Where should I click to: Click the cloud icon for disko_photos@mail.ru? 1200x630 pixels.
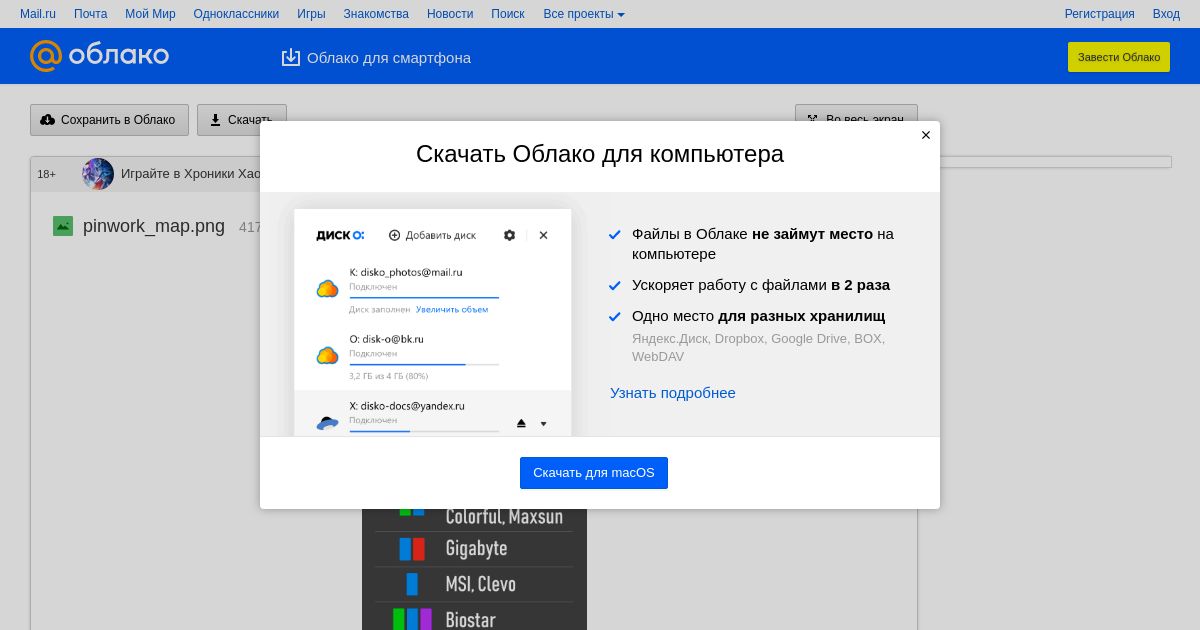tap(327, 289)
